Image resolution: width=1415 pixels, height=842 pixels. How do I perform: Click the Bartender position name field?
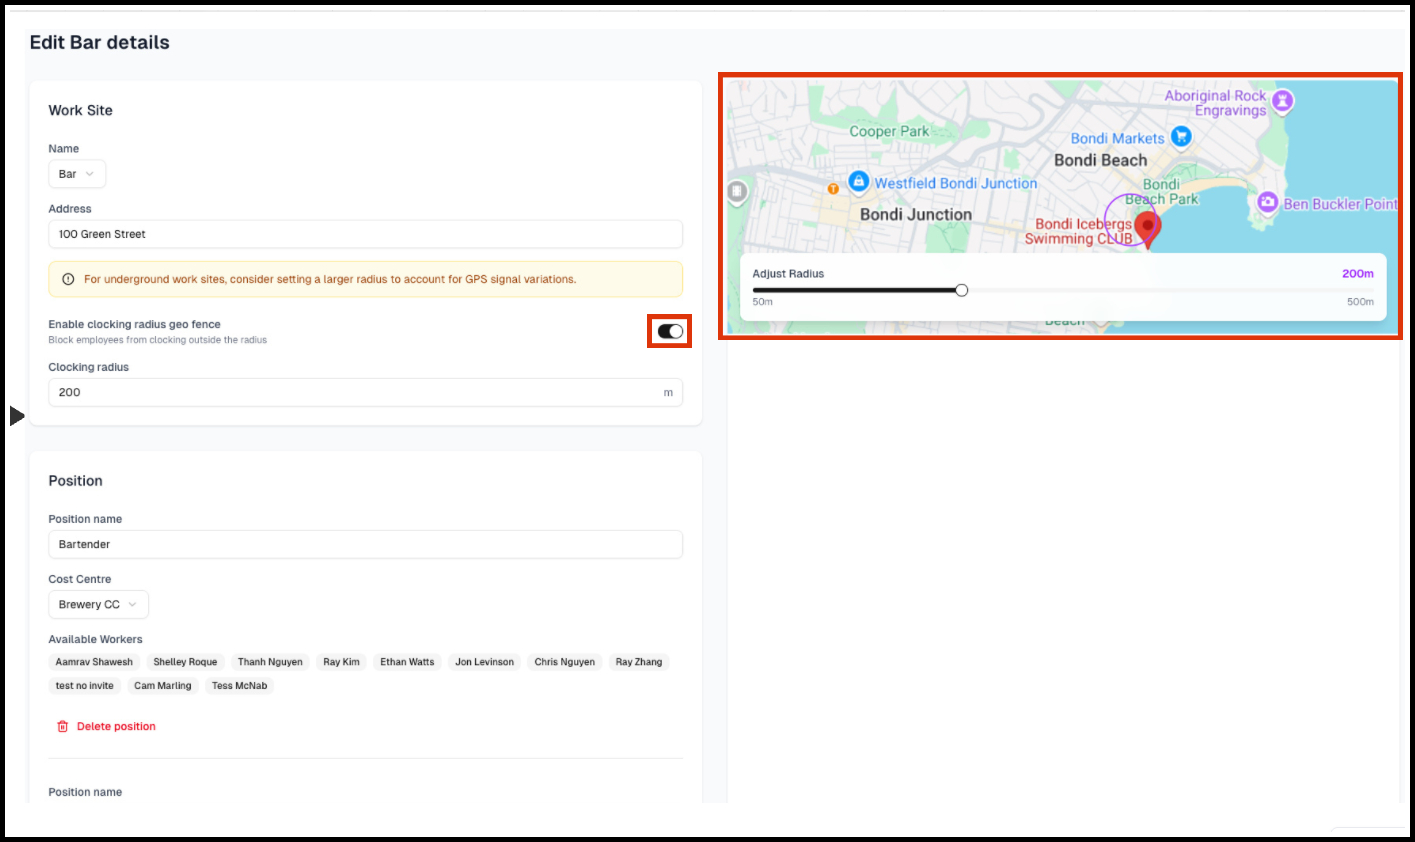(x=365, y=544)
